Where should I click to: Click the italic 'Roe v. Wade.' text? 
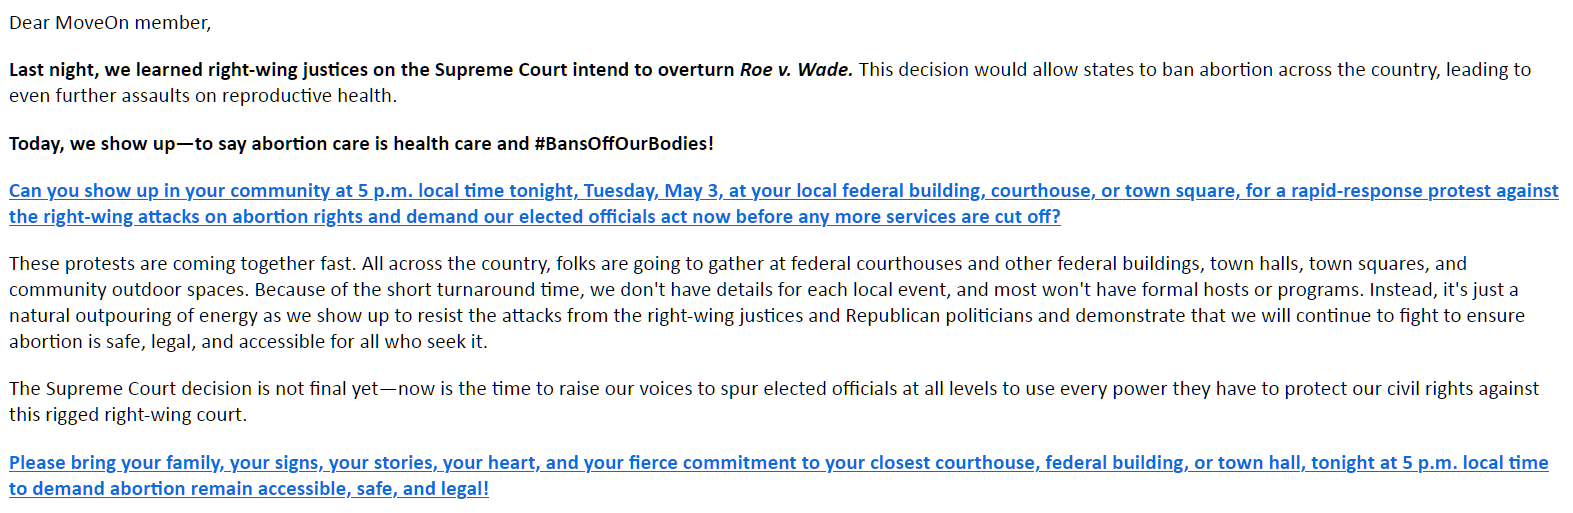pos(796,70)
